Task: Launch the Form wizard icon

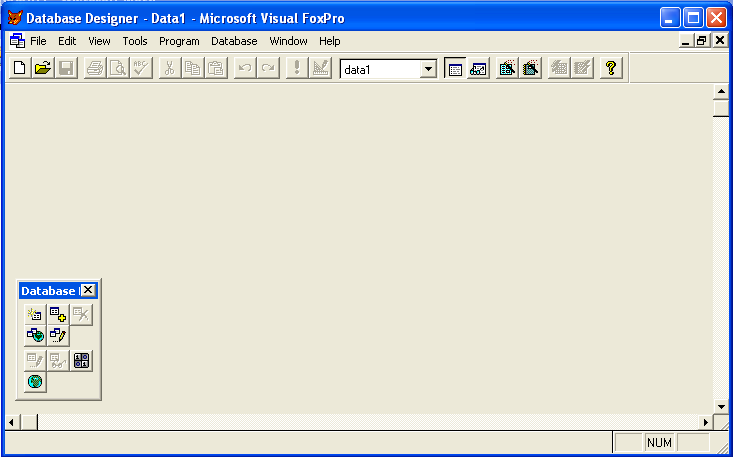Action: coord(507,69)
